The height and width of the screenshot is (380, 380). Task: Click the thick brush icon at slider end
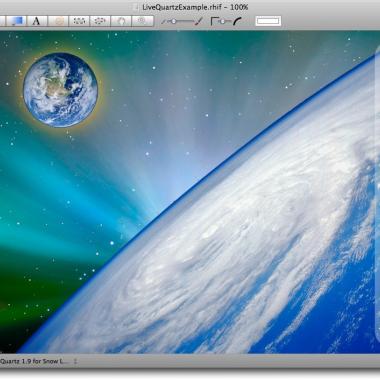tap(199, 21)
